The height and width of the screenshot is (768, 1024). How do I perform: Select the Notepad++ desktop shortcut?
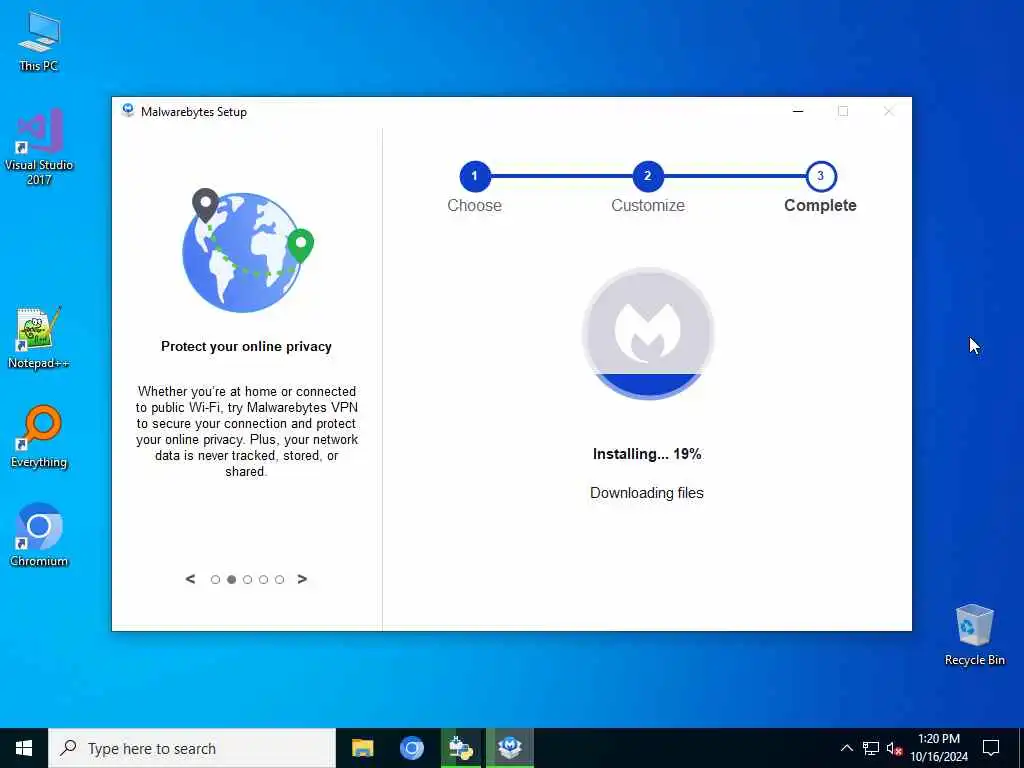click(x=39, y=338)
